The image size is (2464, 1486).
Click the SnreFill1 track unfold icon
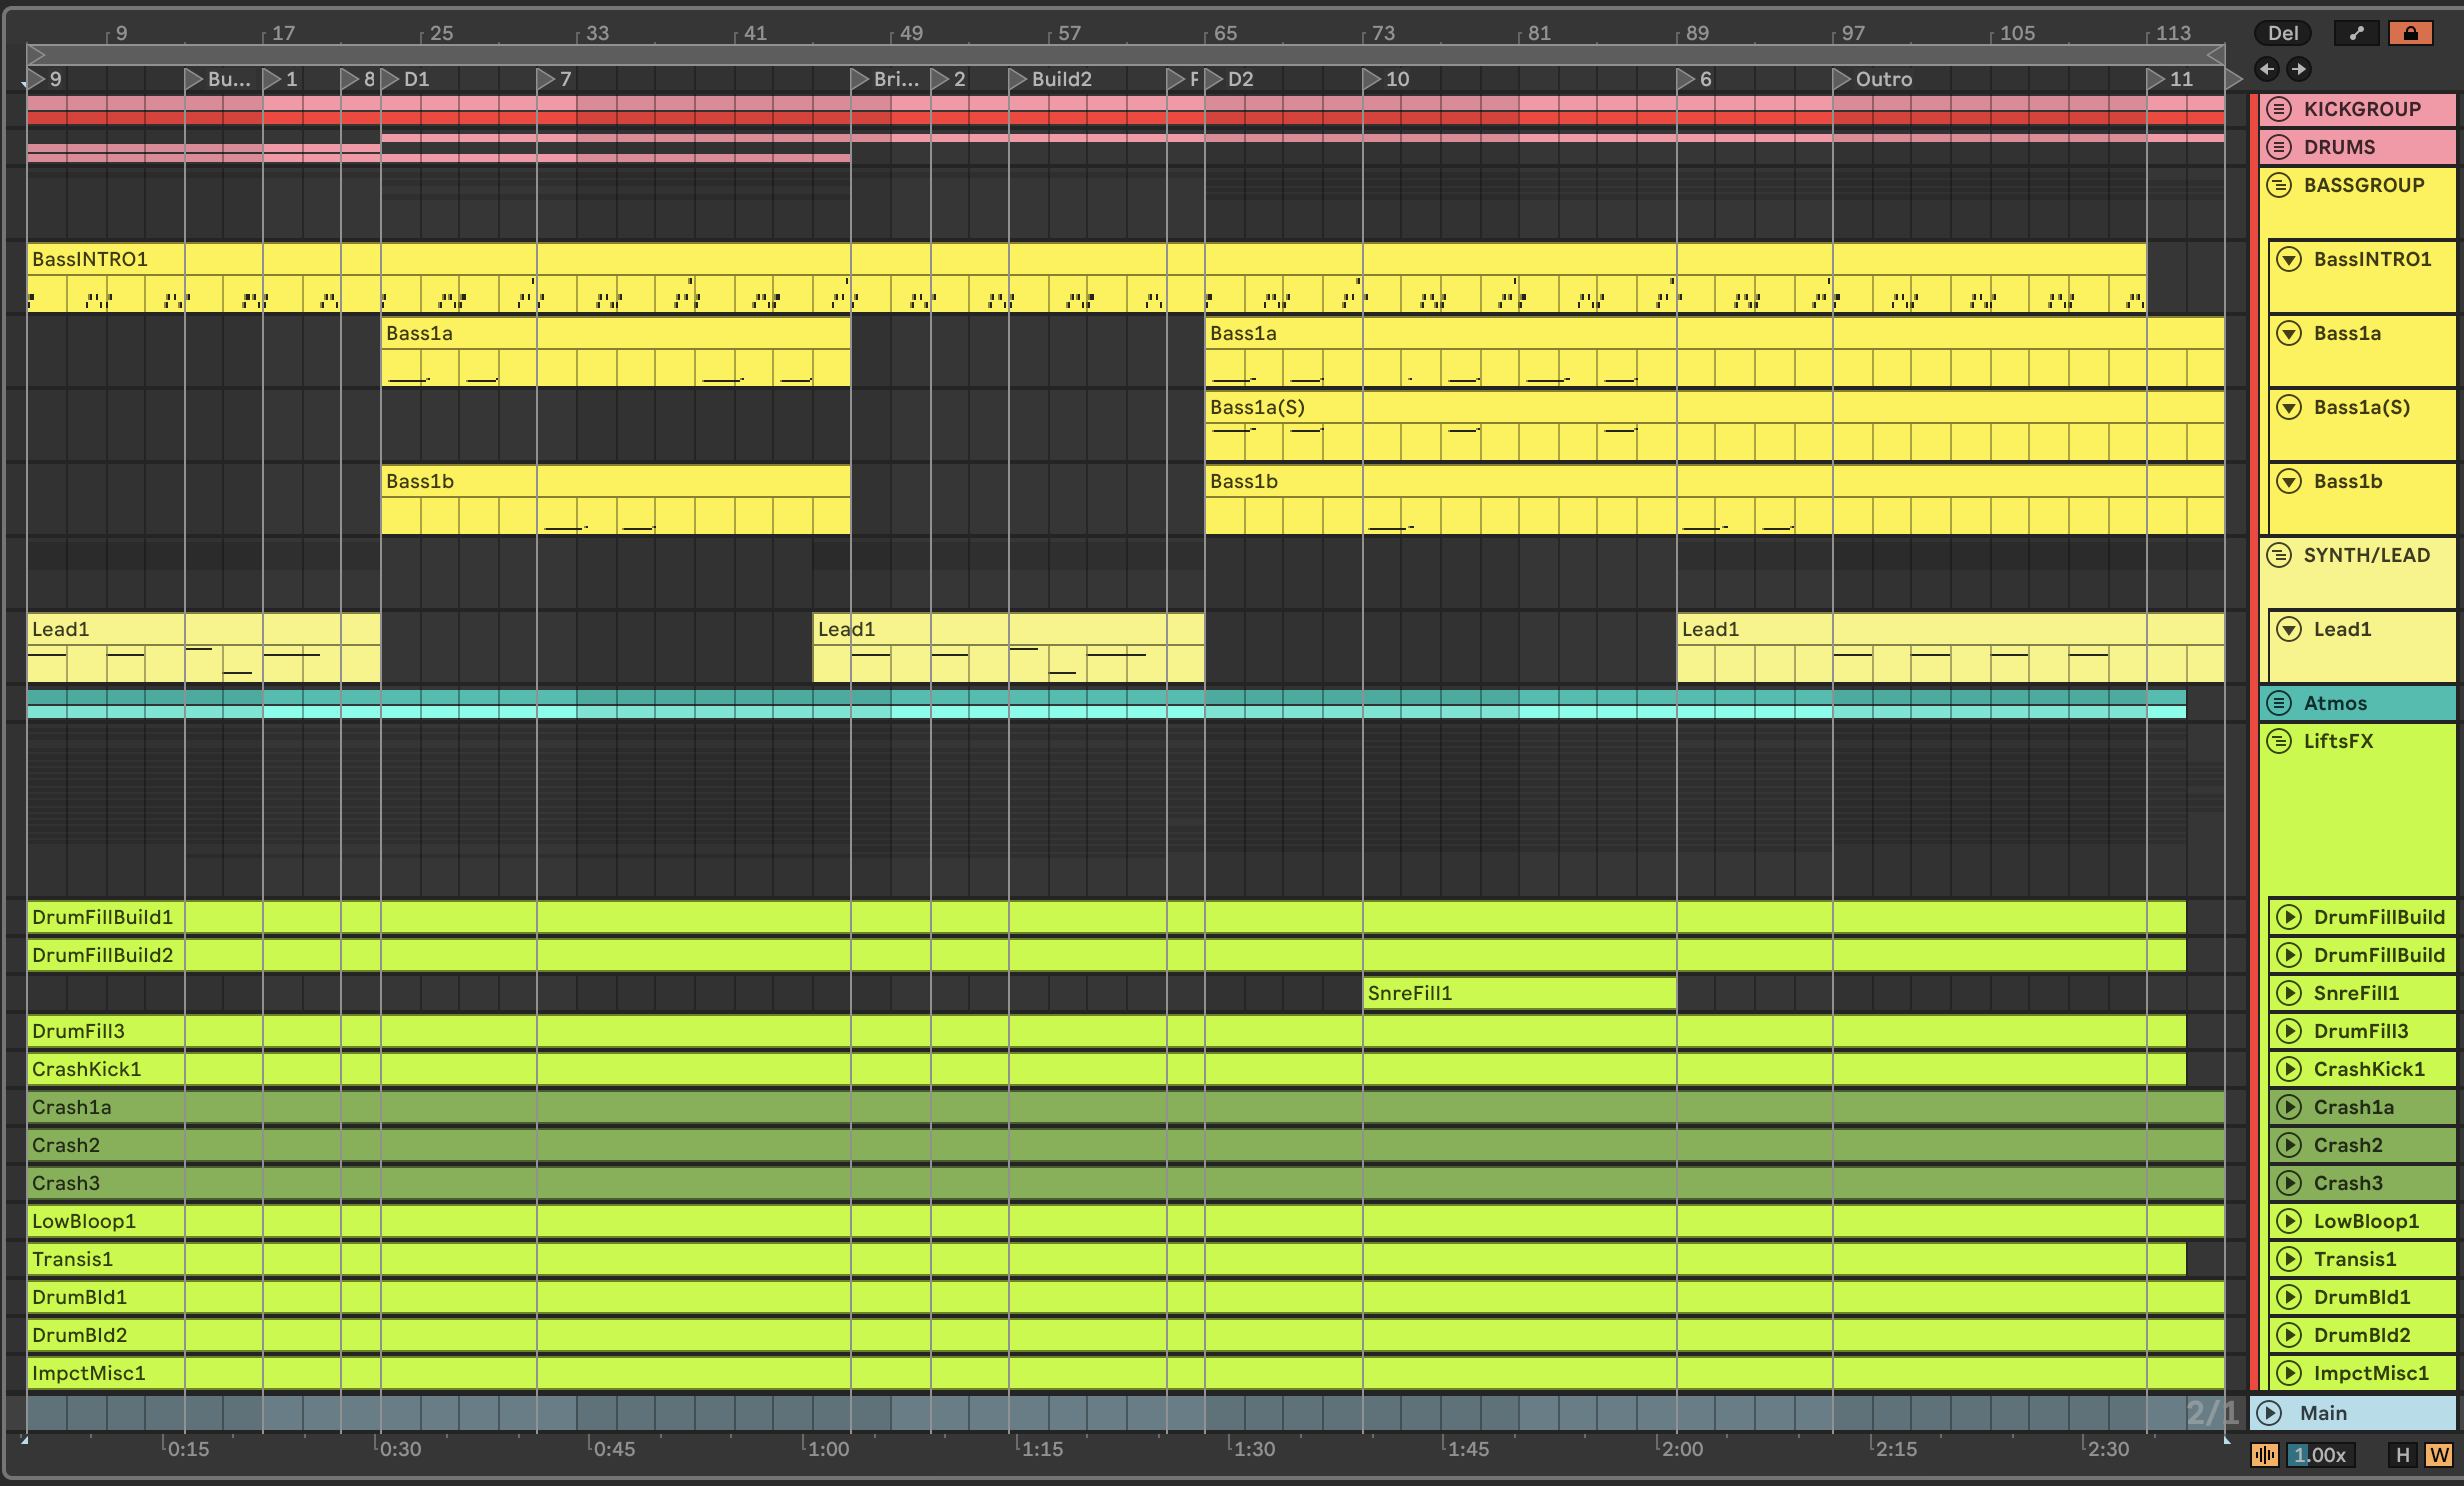click(x=2289, y=993)
